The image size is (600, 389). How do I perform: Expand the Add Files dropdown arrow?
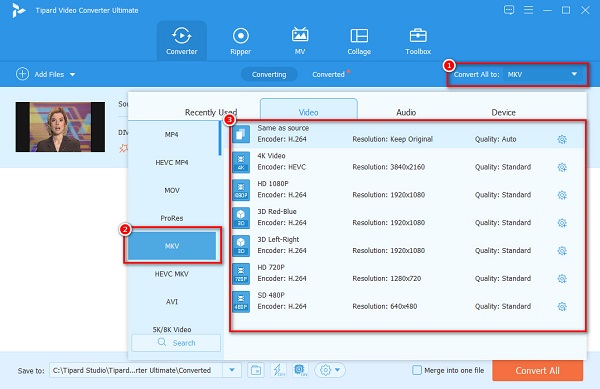(x=72, y=75)
